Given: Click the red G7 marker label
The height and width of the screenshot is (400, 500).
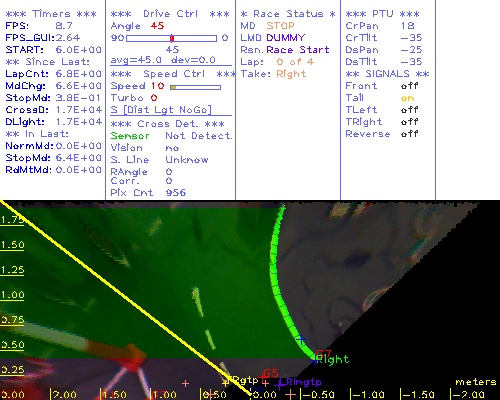Looking at the screenshot, I should click(x=324, y=354).
